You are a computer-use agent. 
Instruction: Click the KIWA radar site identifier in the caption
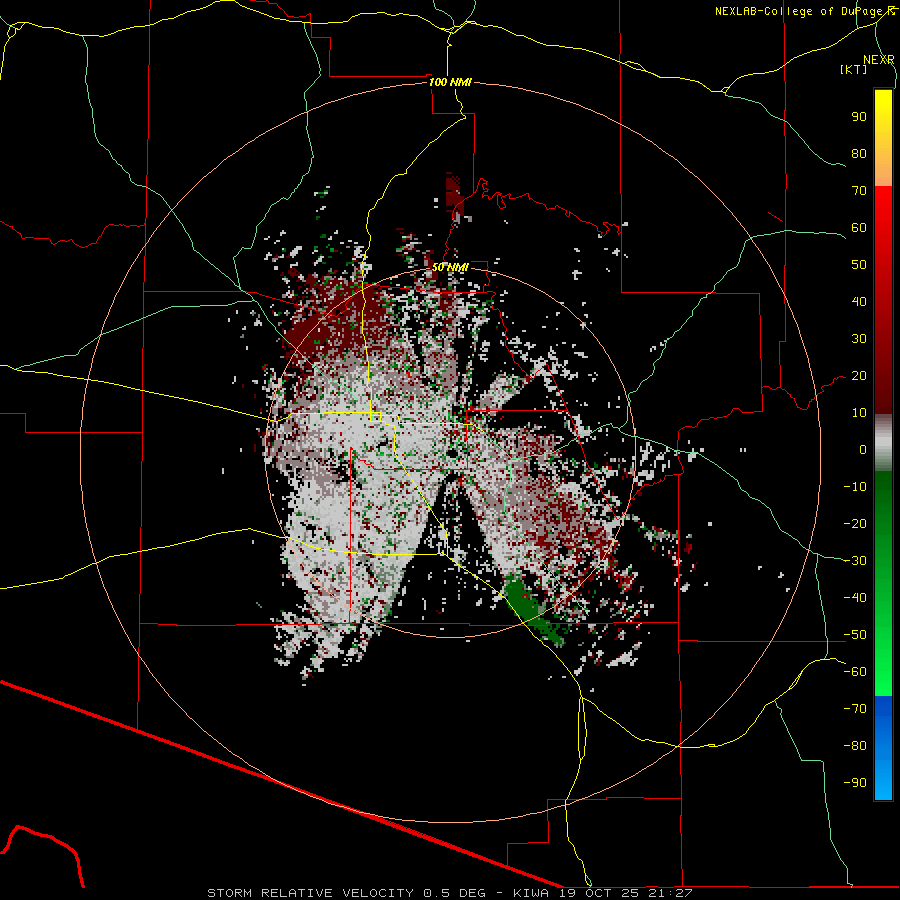click(x=532, y=893)
